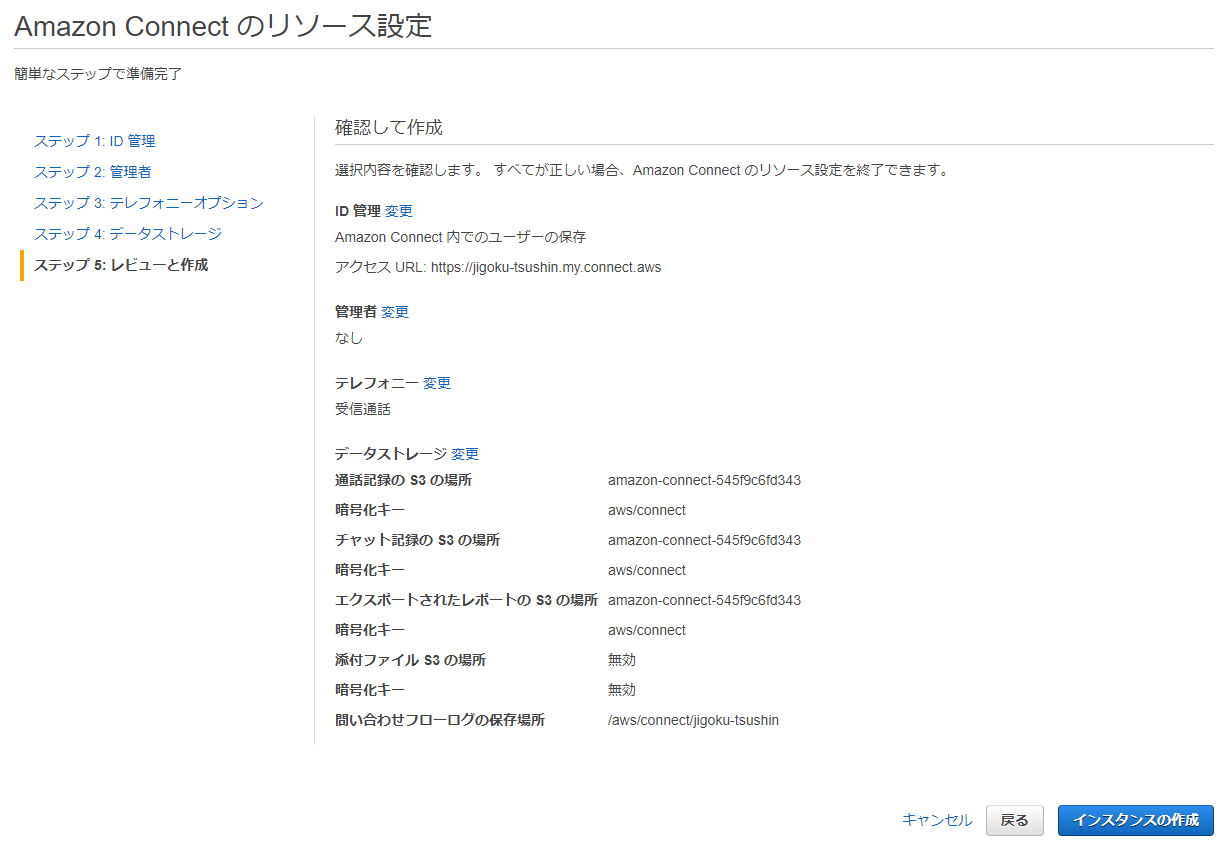This screenshot has width=1226, height=857.
Task: Open ステップ 2: 管理者 step
Action: (x=92, y=172)
